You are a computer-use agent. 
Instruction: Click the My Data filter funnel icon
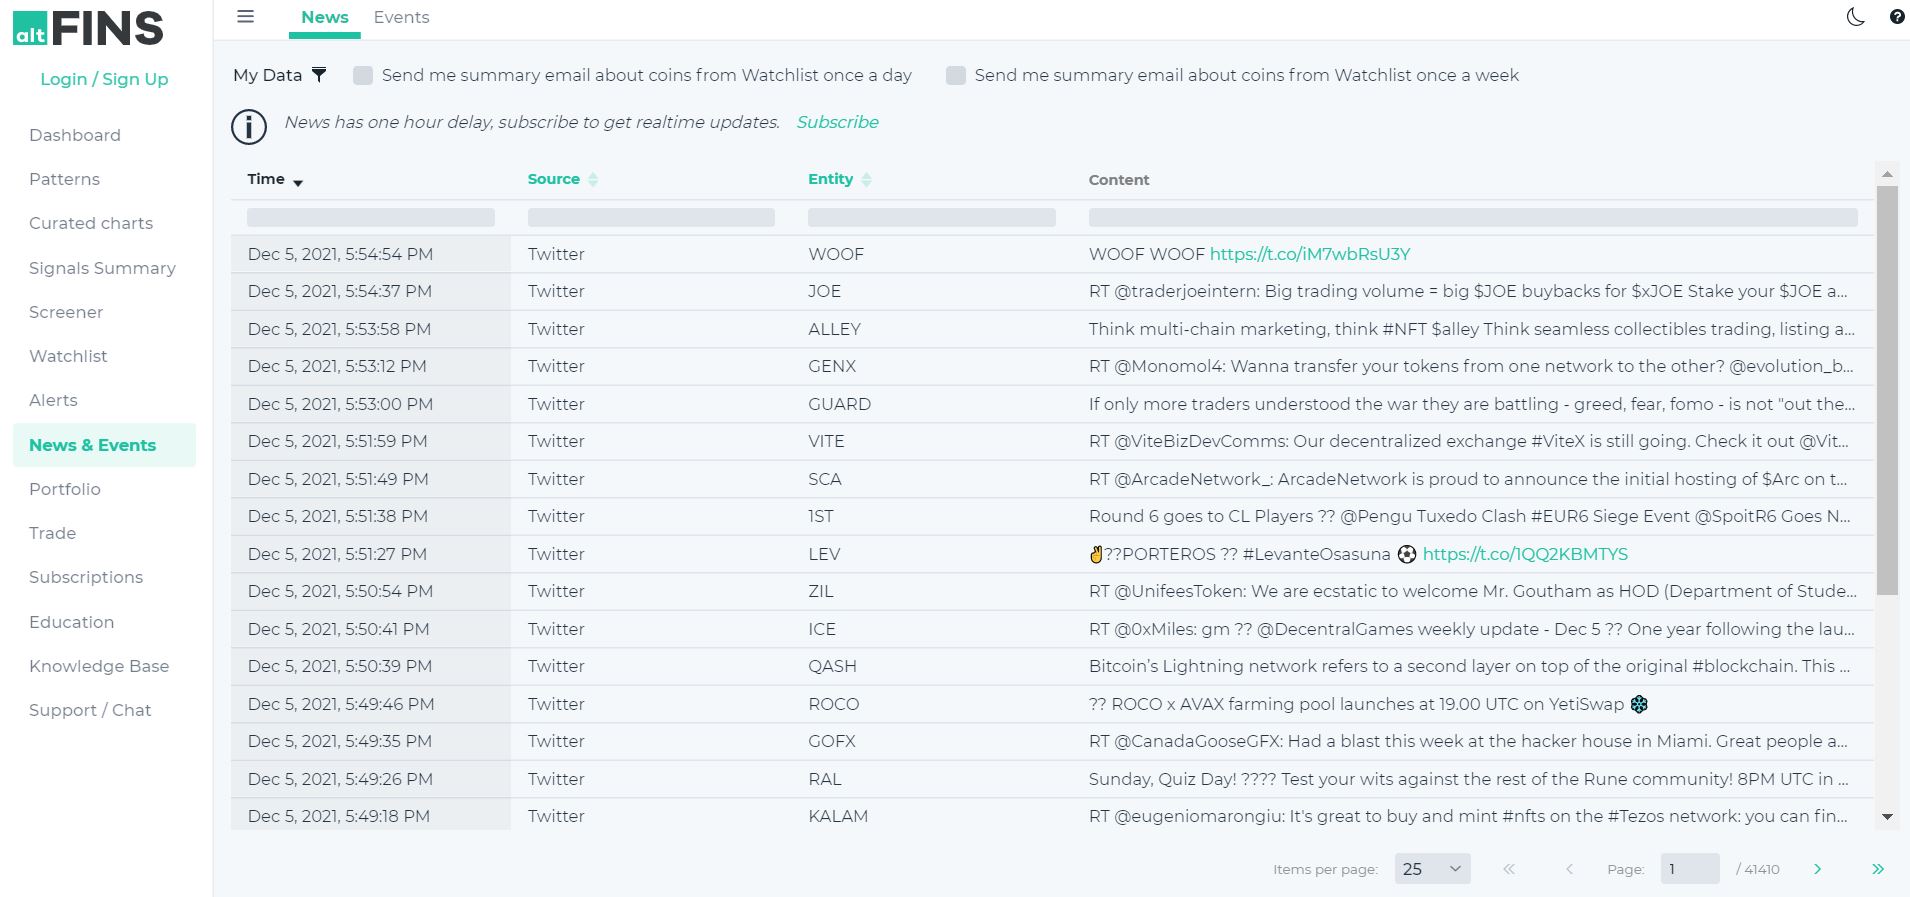coord(319,75)
